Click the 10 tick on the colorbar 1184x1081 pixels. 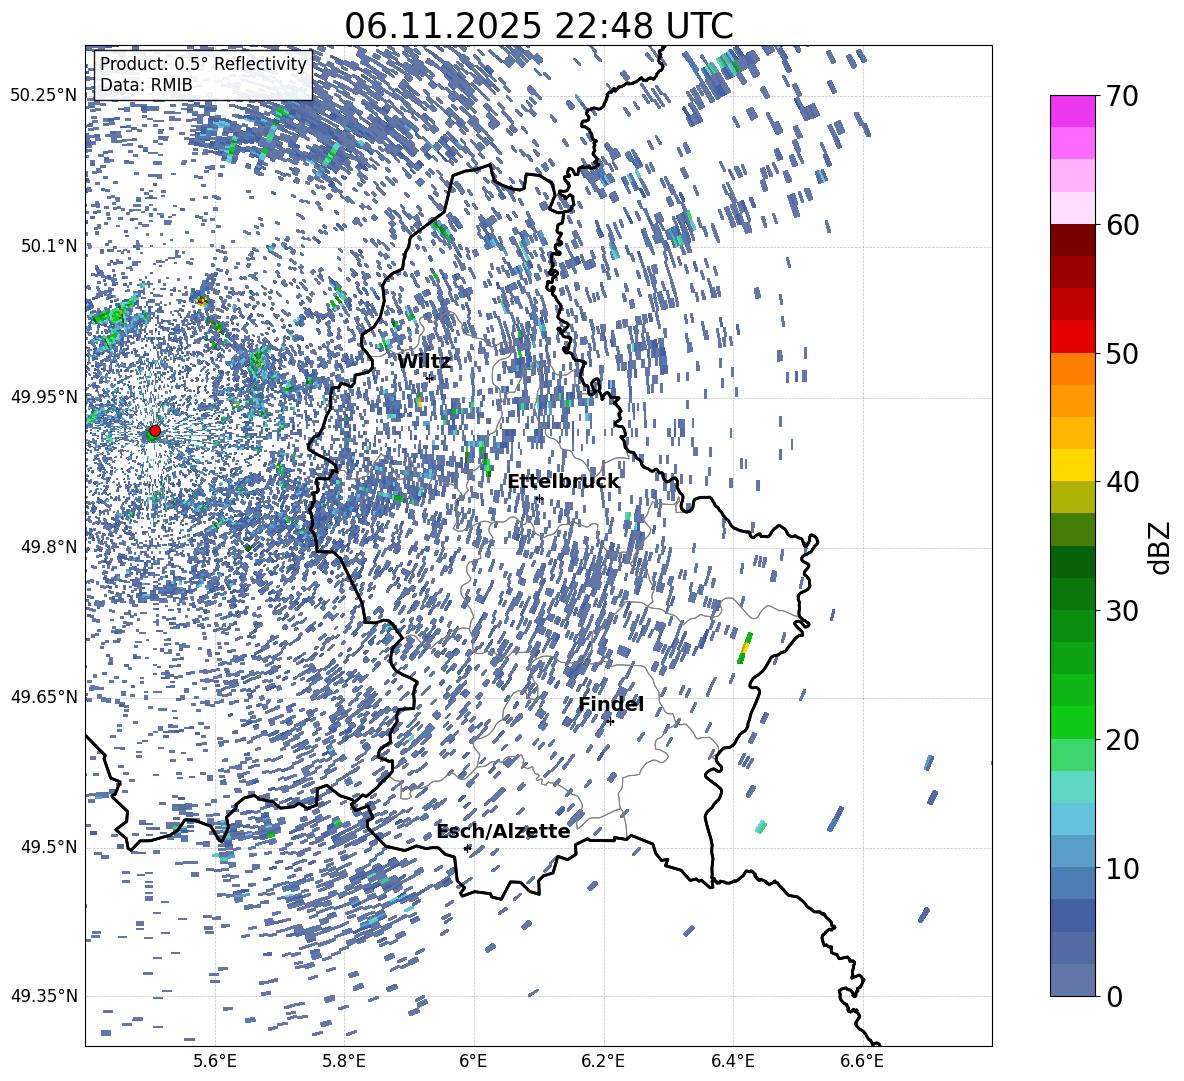[x=1122, y=868]
